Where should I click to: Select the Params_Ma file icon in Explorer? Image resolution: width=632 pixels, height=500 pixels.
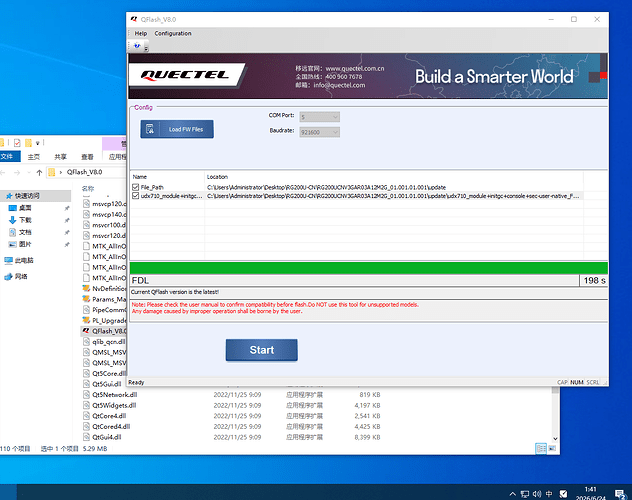(86, 299)
